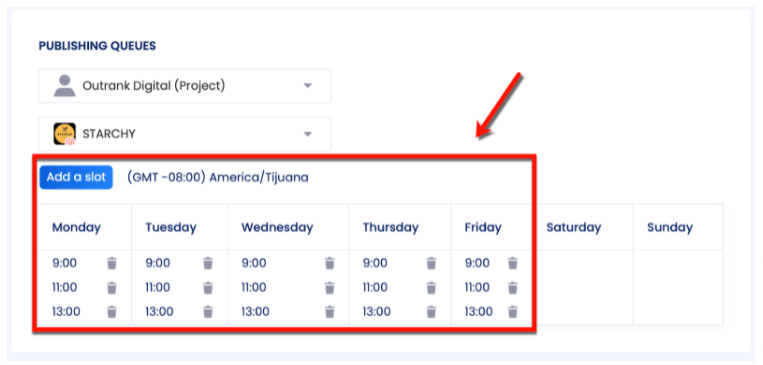Delete Wednesday 11:00 slot trash icon
This screenshot has width=763, height=365.
pyautogui.click(x=330, y=288)
